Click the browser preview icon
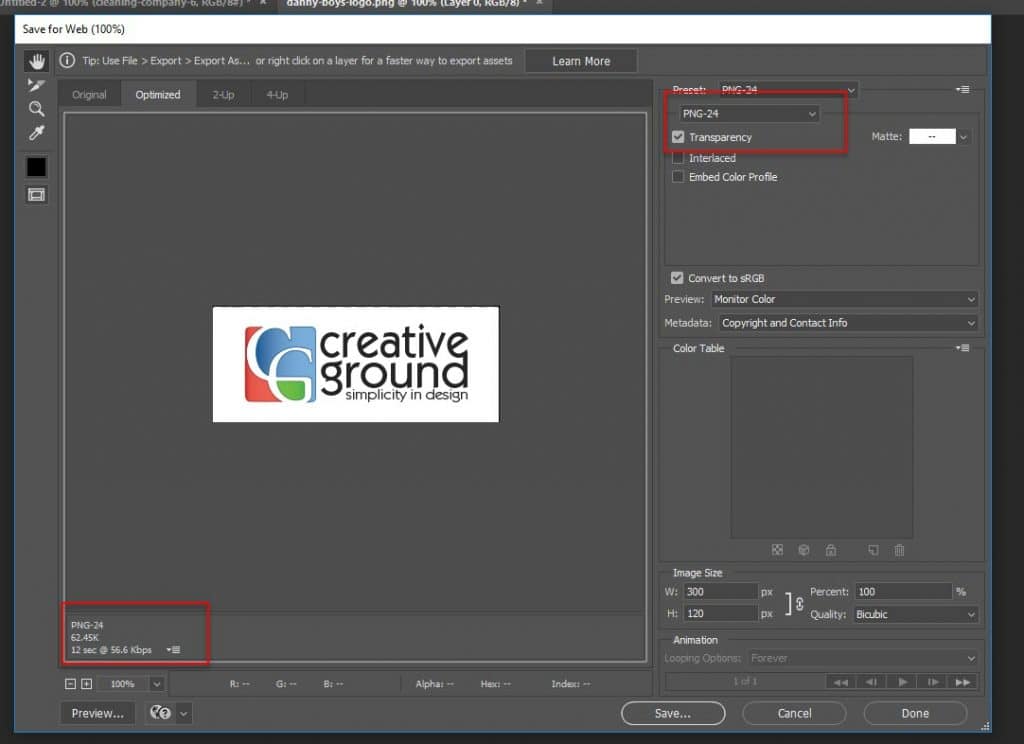The image size is (1024, 744). click(x=160, y=713)
